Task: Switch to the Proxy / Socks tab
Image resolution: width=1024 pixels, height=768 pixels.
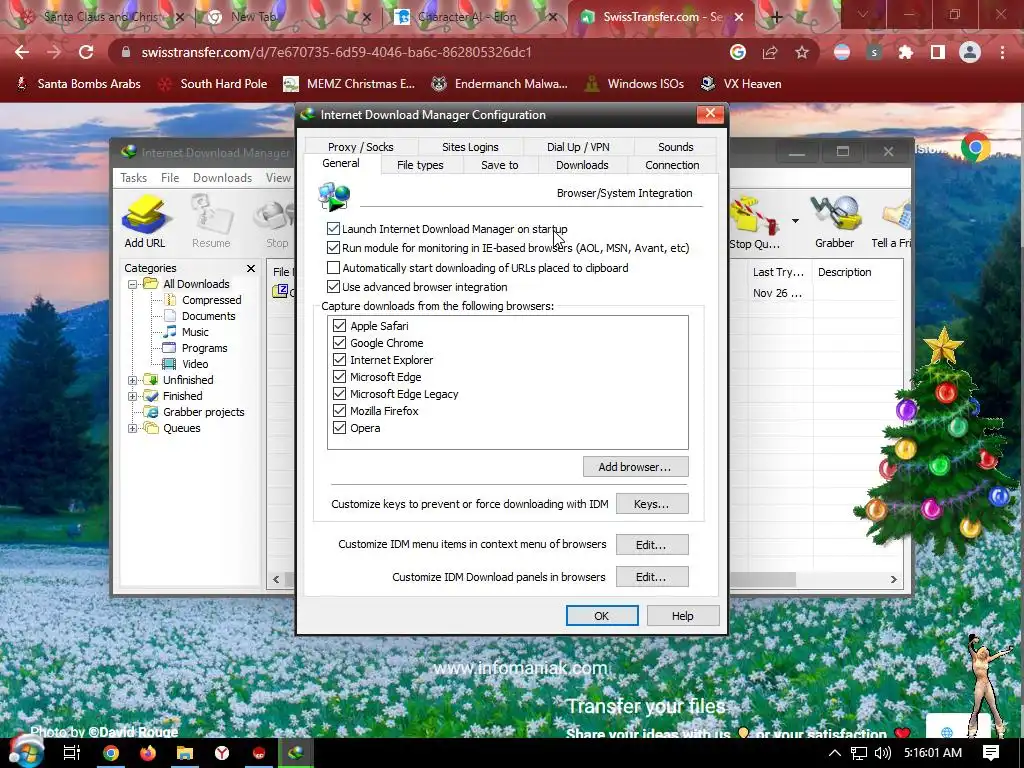Action: (360, 147)
